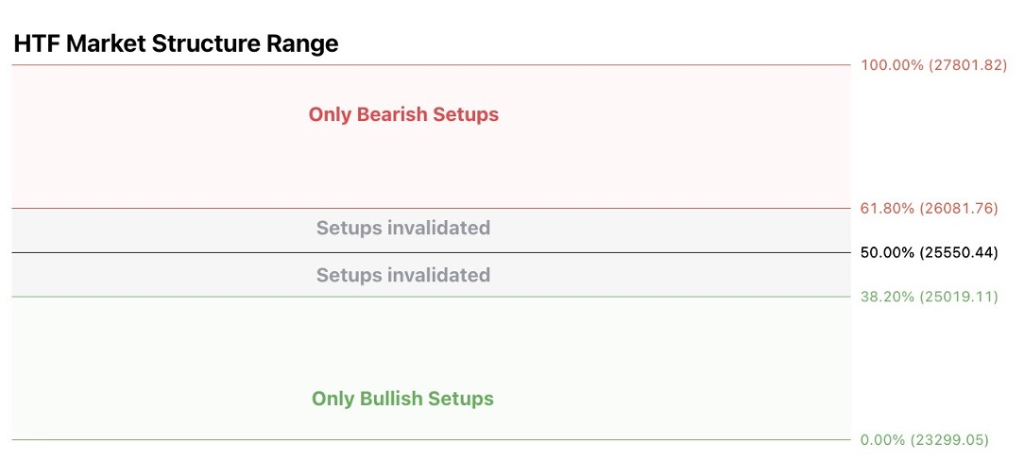Click the pink shaded bearish zone background
This screenshot has width=1024, height=470.
pyautogui.click(x=650, y=160)
